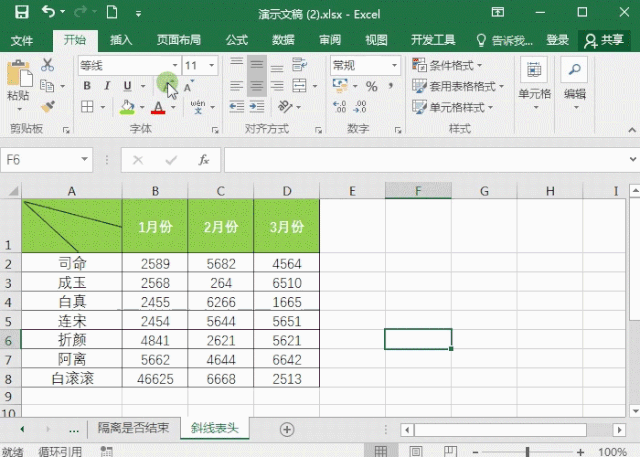Open 套用表格格式 table format menu
Image resolution: width=640 pixels, height=457 pixels.
pyautogui.click(x=458, y=86)
